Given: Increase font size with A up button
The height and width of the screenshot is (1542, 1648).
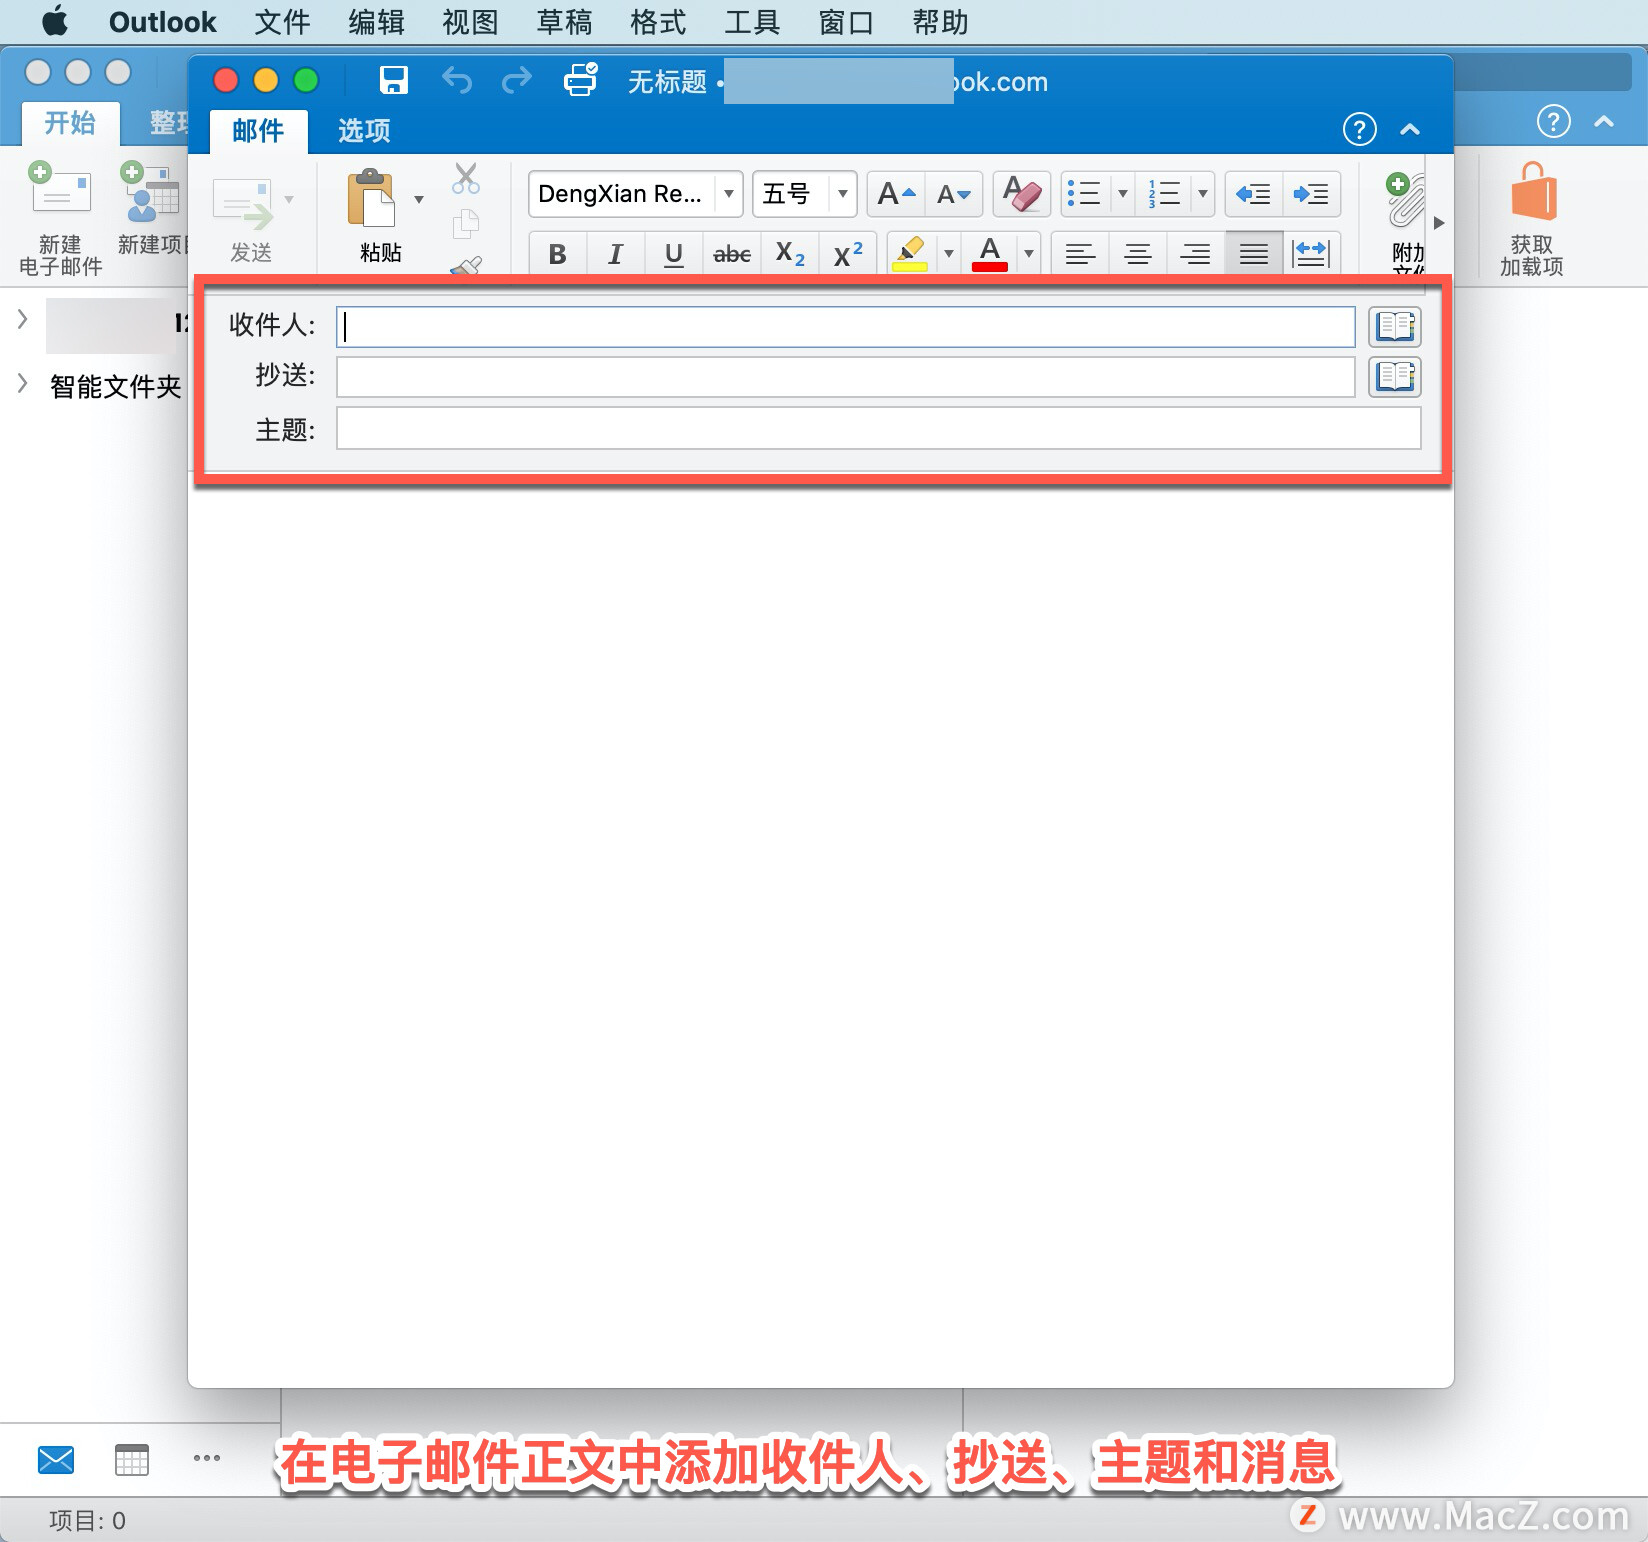Looking at the screenshot, I should 896,194.
